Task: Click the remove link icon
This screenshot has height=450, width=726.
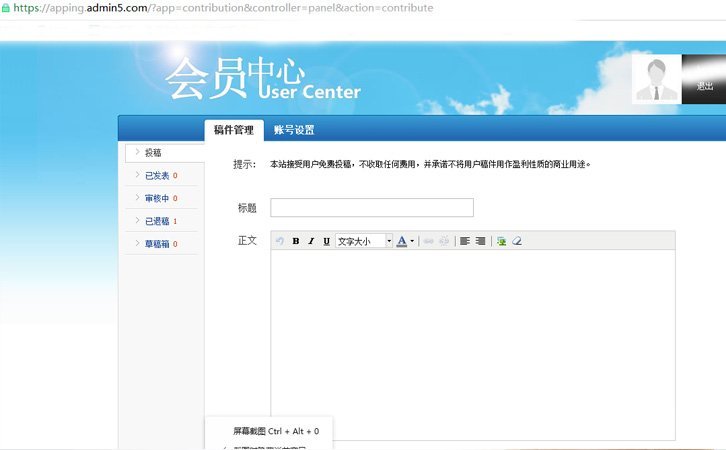Action: (x=444, y=241)
